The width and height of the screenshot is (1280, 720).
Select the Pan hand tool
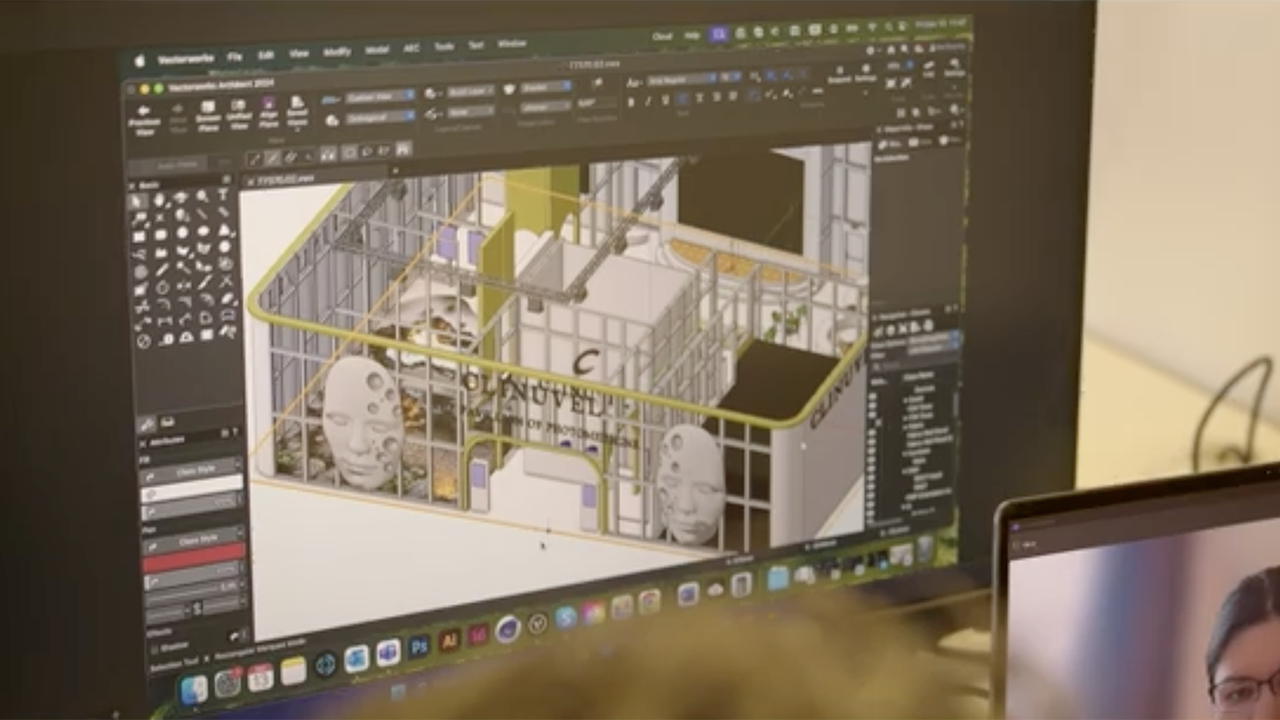(x=160, y=199)
